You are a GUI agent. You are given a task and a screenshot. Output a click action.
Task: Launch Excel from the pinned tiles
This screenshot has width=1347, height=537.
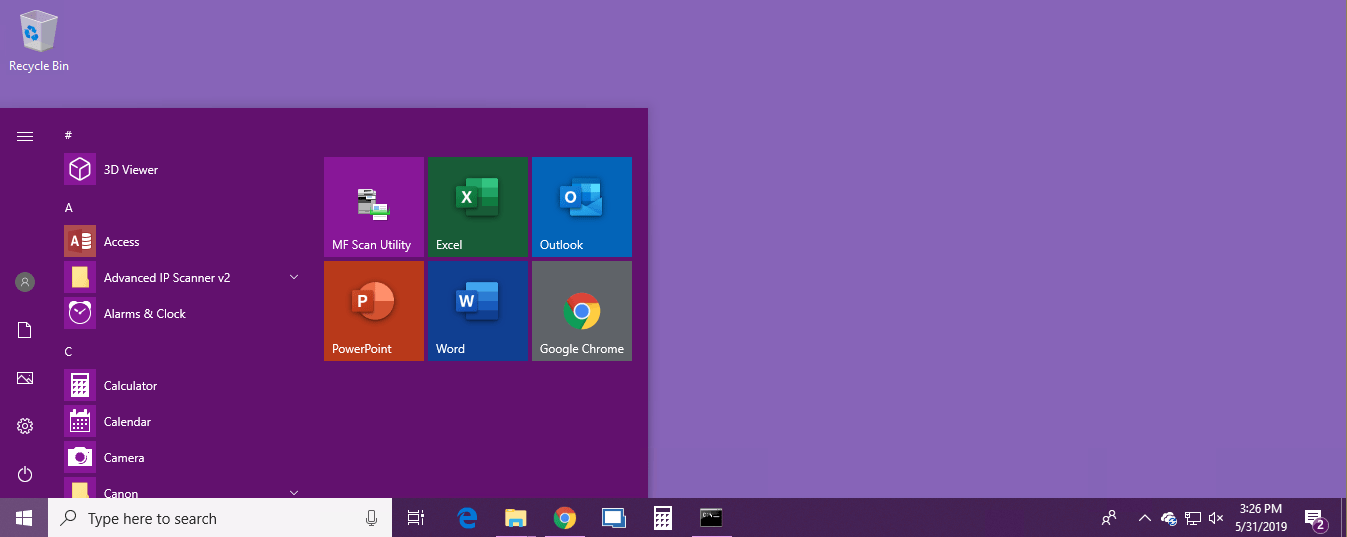point(478,207)
